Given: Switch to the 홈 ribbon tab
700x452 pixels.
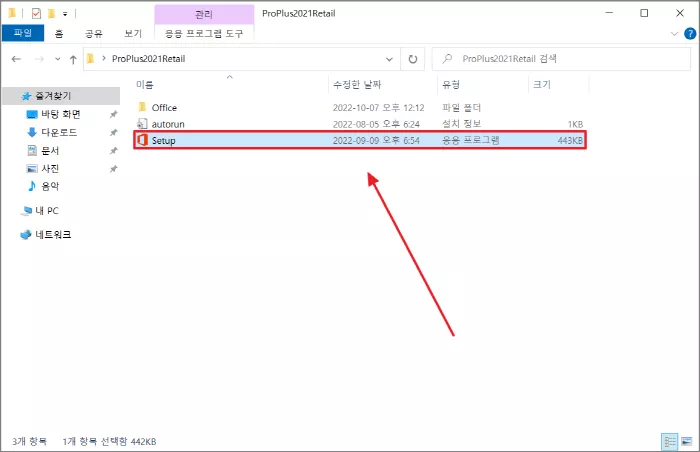Looking at the screenshot, I should 59,33.
